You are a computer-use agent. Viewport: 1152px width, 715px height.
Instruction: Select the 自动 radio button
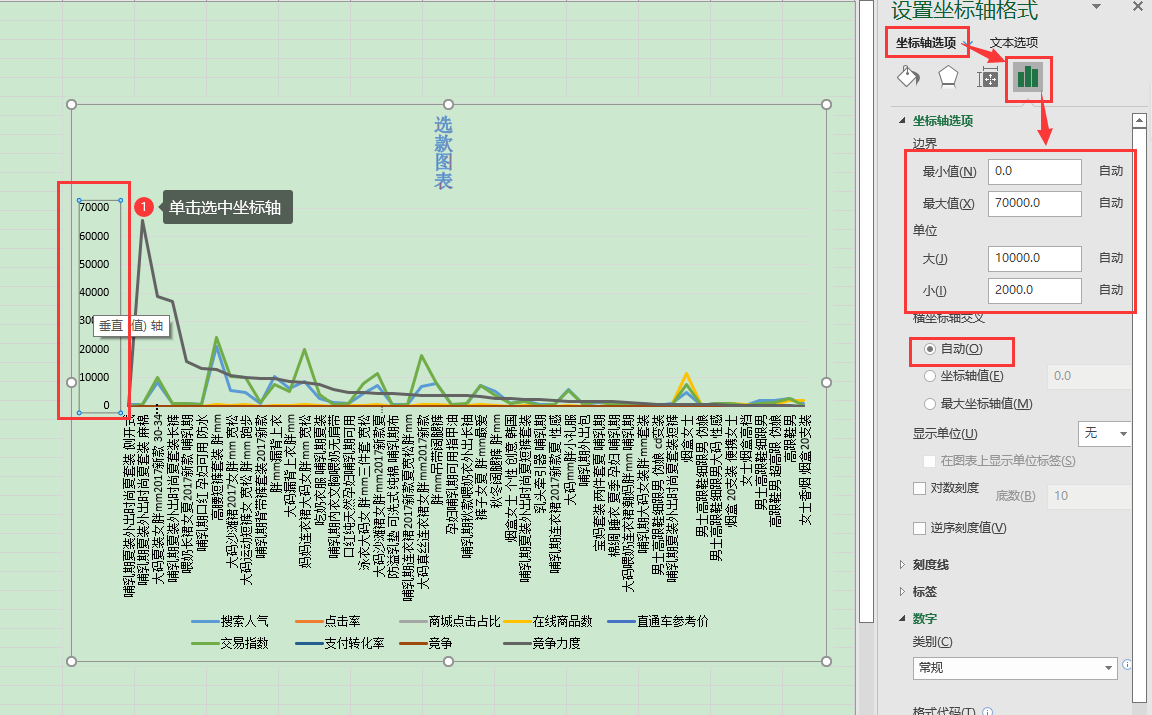click(932, 349)
